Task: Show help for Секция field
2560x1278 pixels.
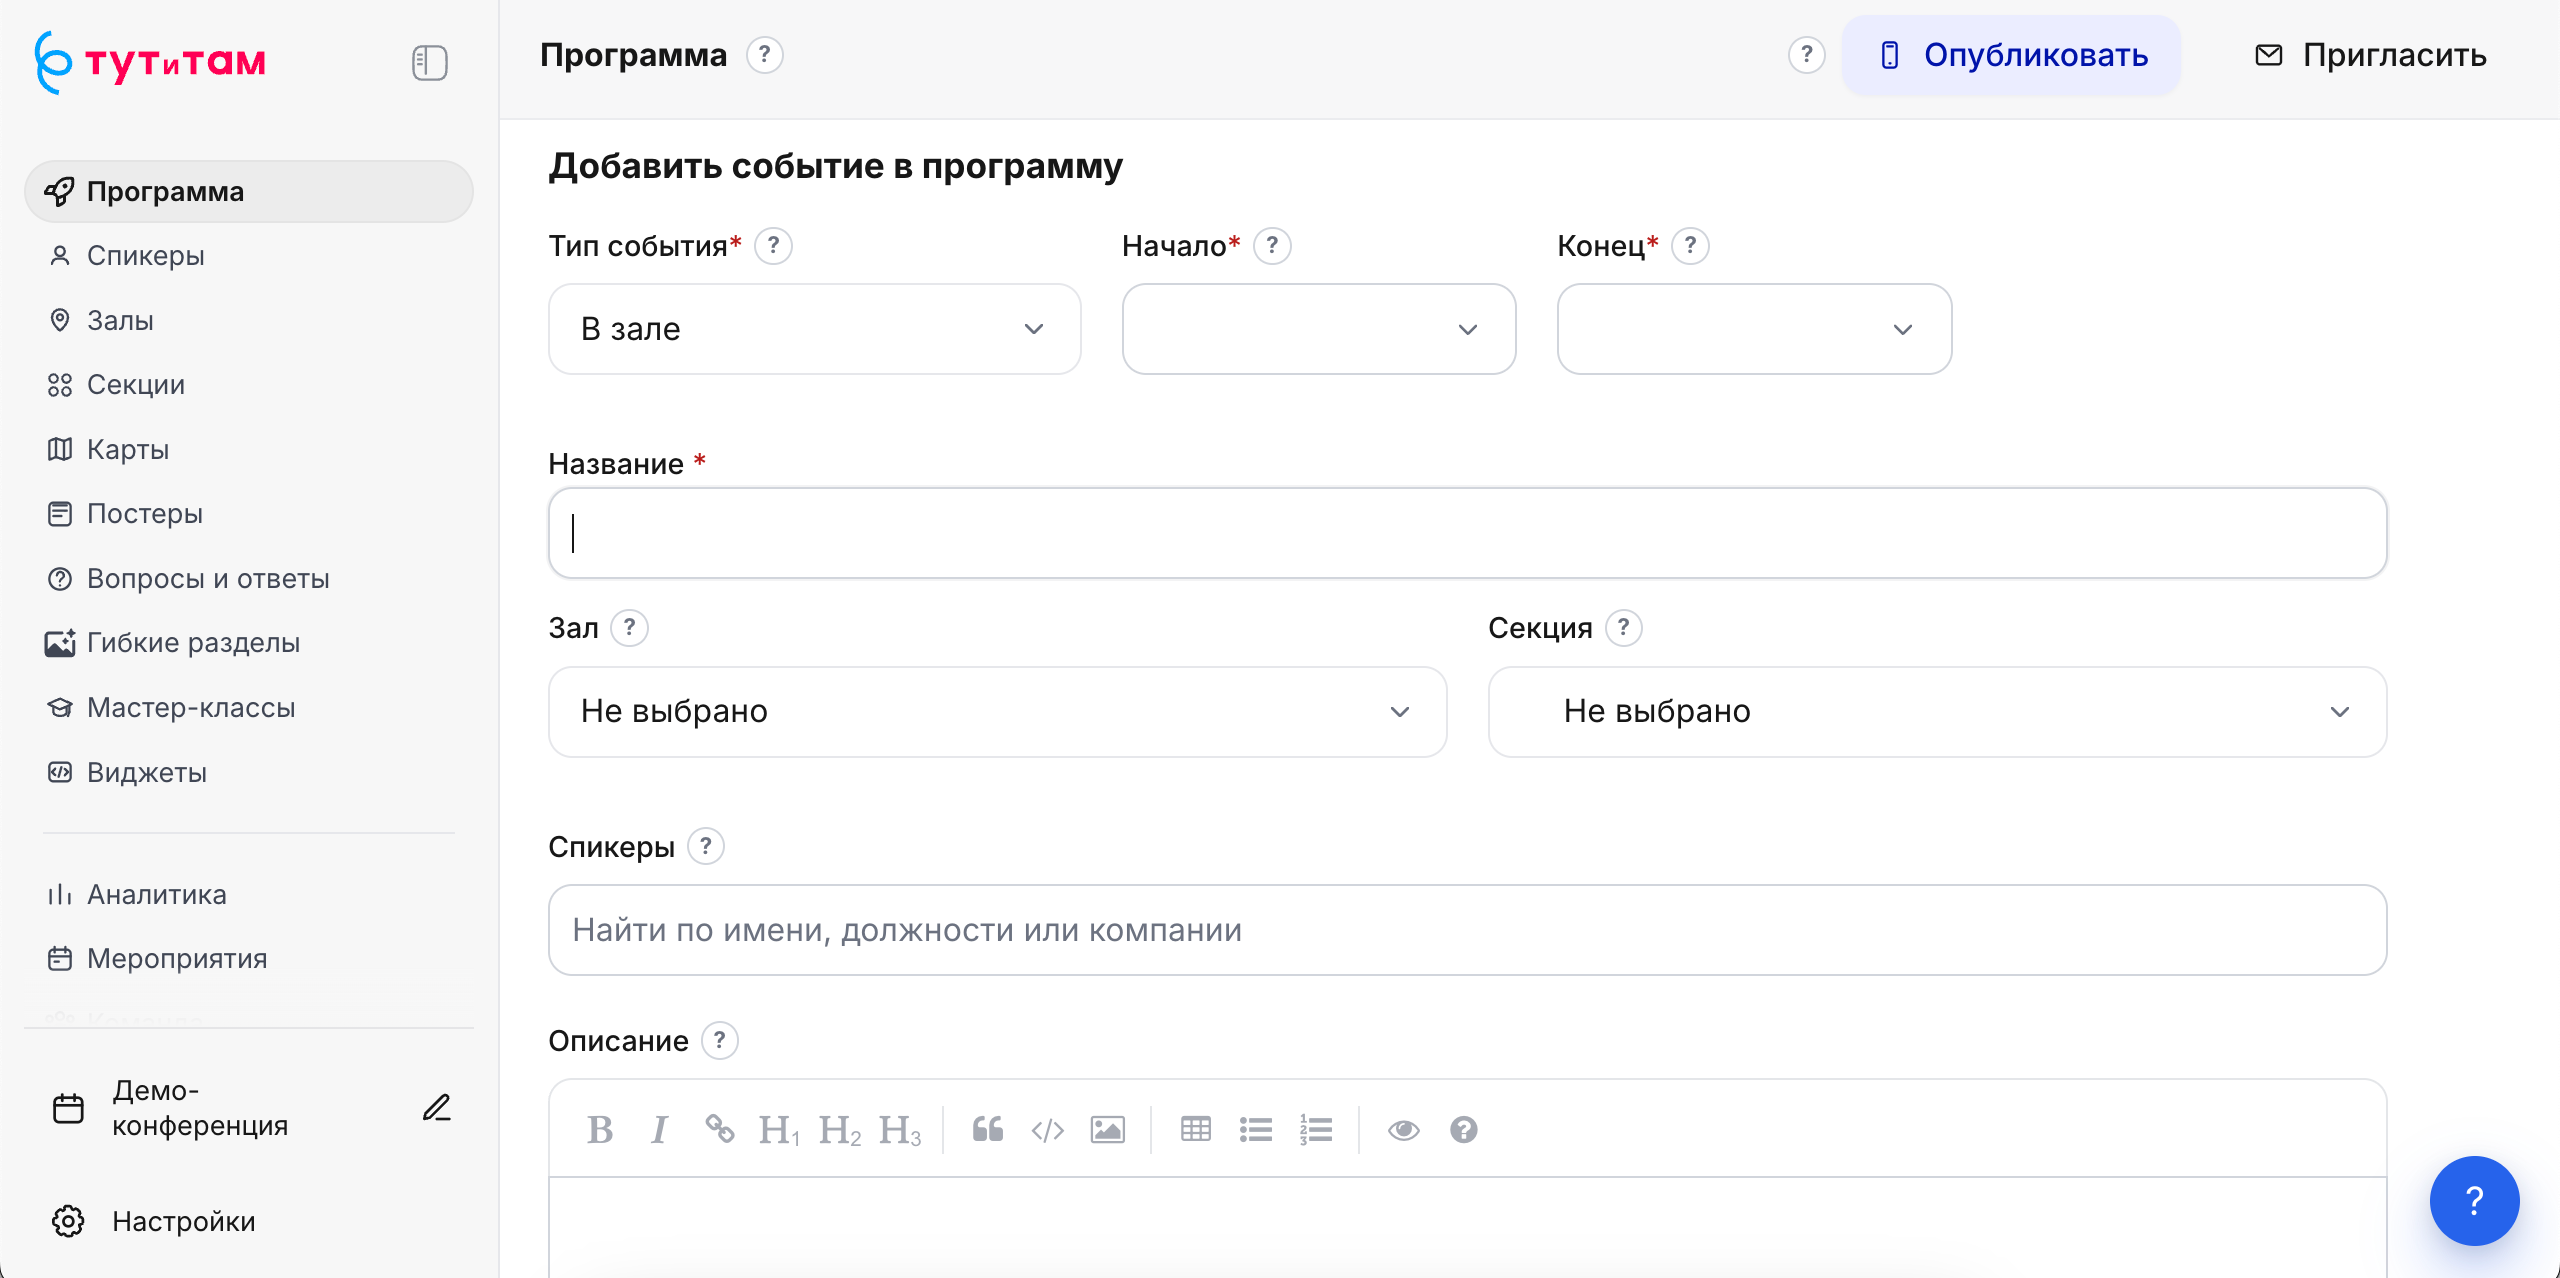Action: [1624, 628]
